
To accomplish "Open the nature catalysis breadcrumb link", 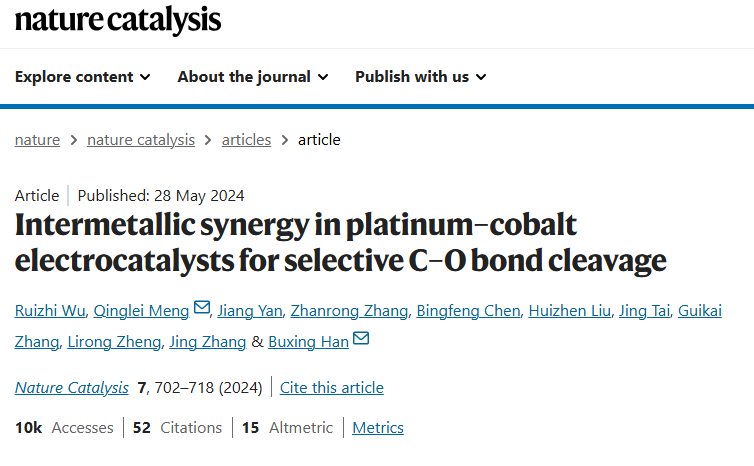I will (x=141, y=140).
